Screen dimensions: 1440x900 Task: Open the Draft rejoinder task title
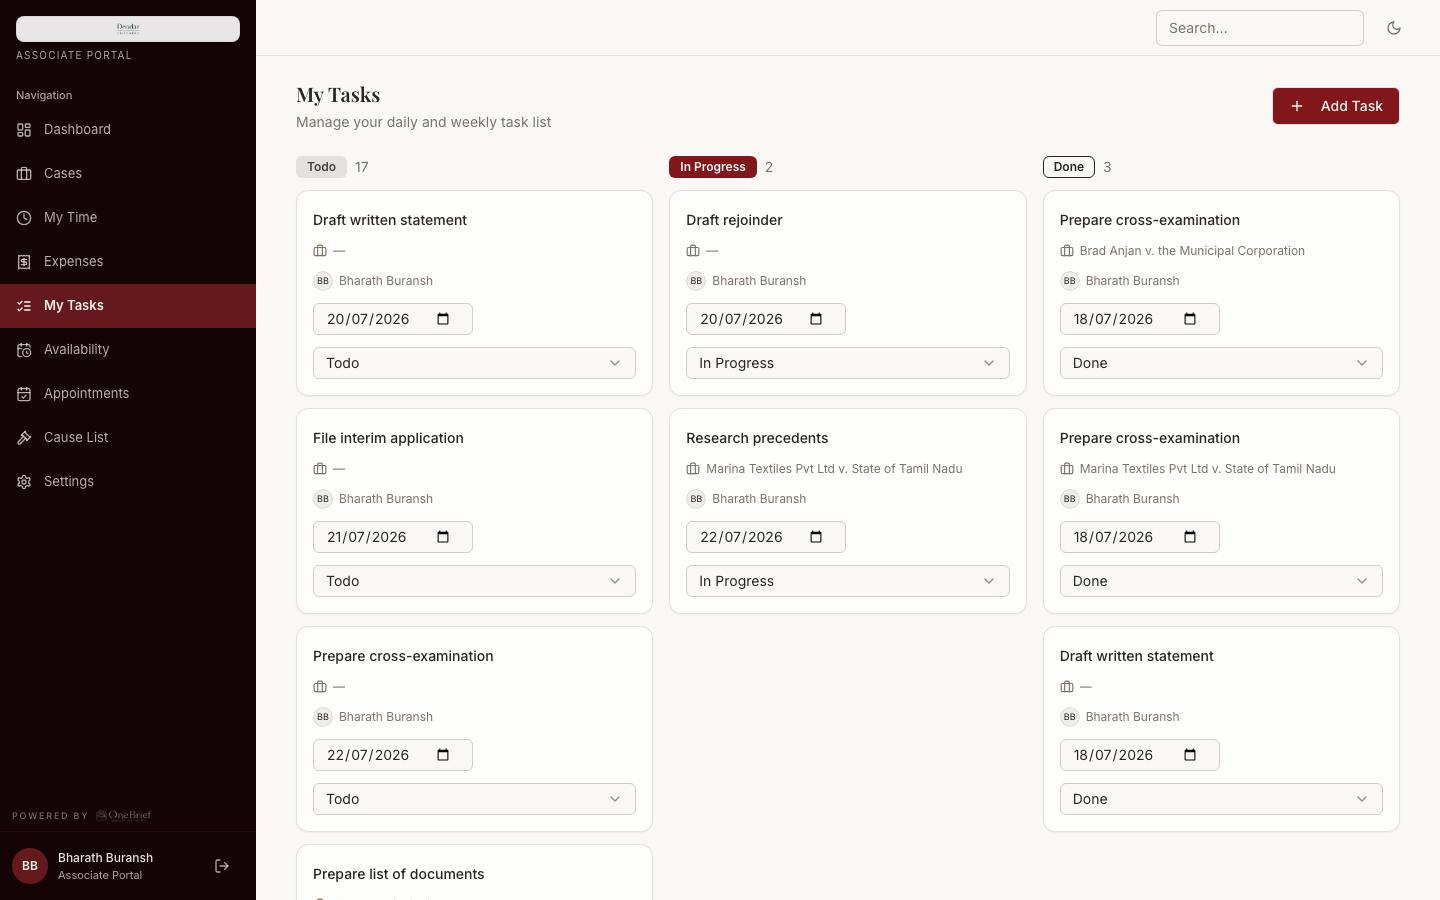point(734,220)
